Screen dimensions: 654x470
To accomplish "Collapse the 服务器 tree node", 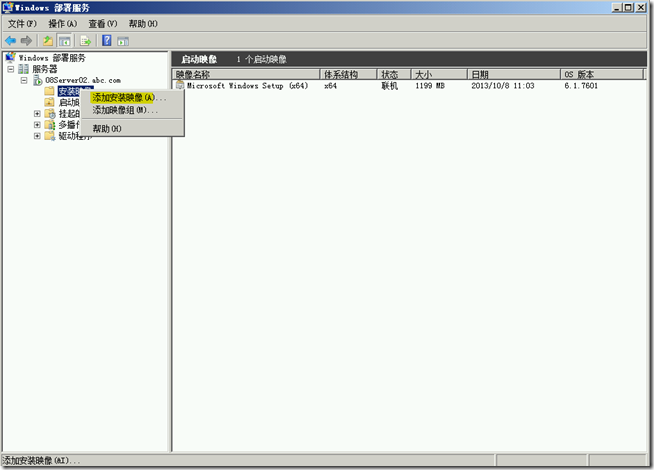I will tap(11, 69).
